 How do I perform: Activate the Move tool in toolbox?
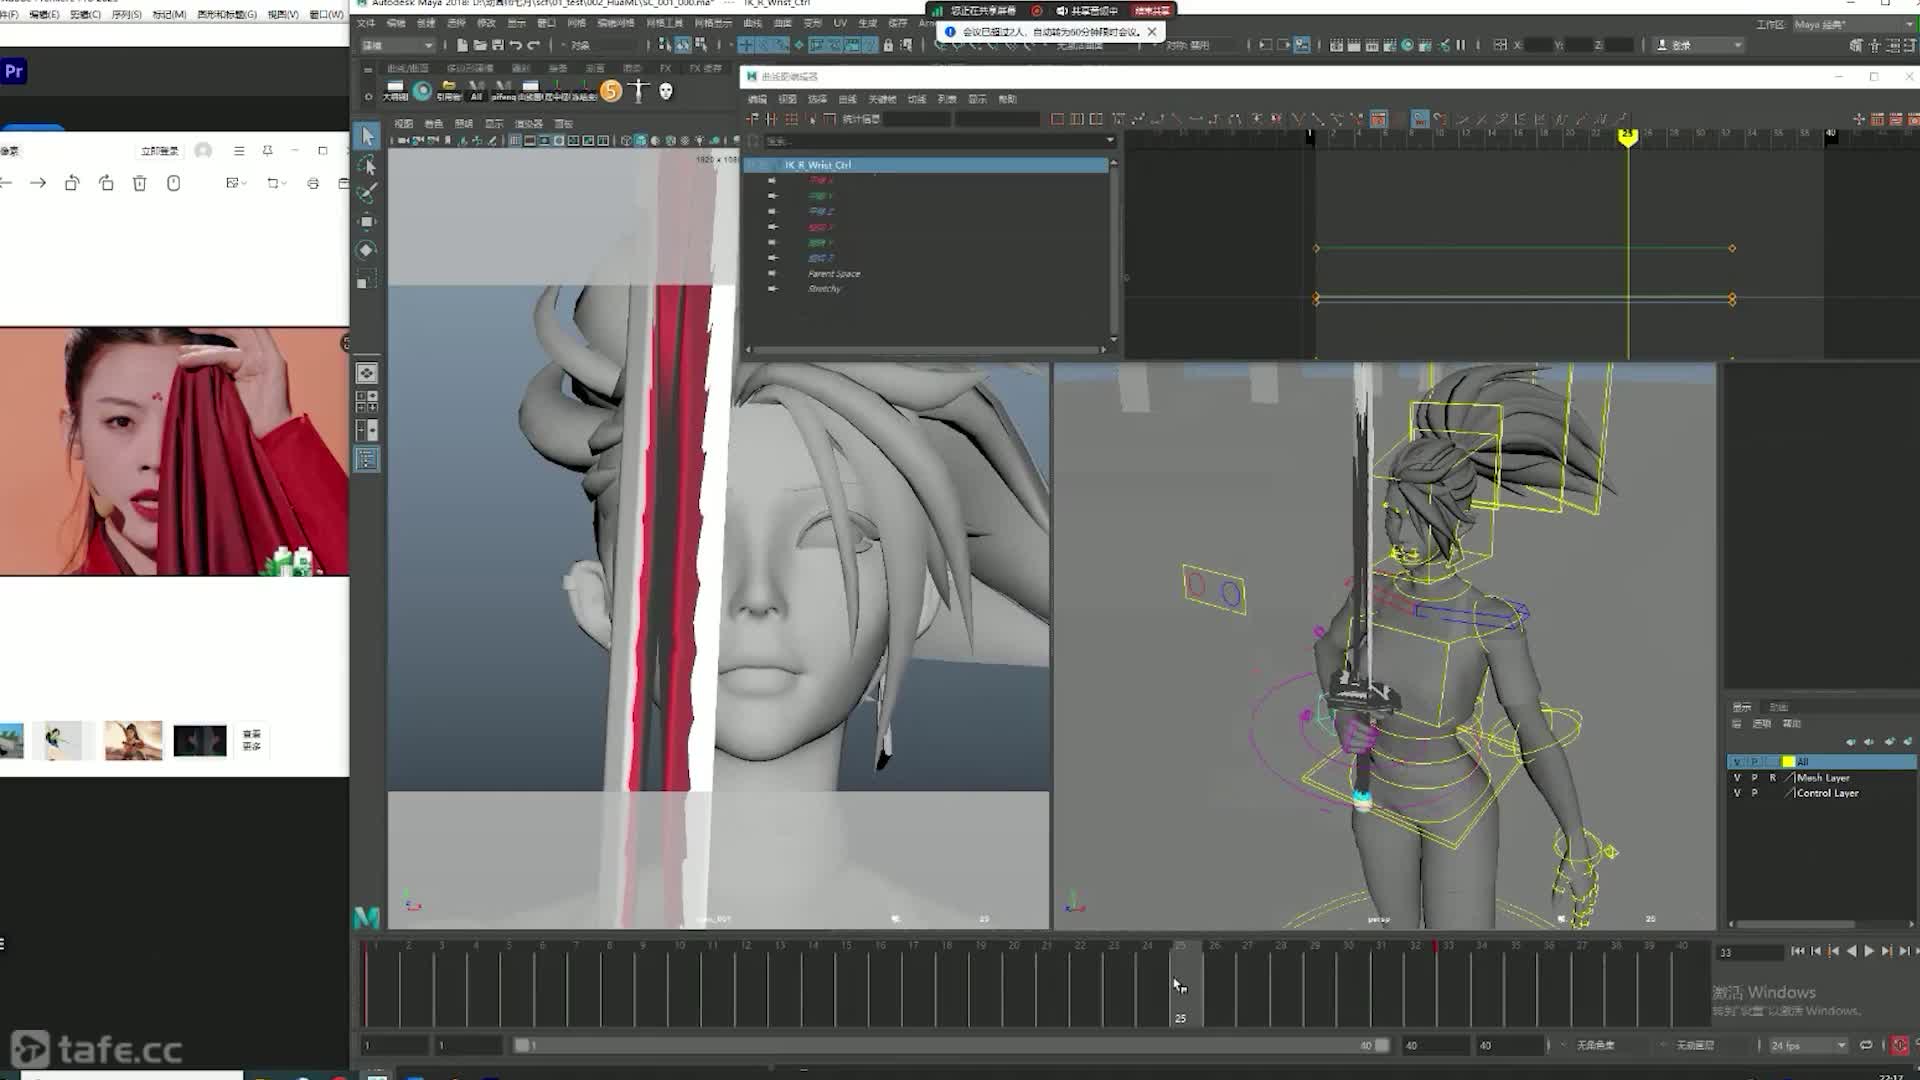pos(367,221)
